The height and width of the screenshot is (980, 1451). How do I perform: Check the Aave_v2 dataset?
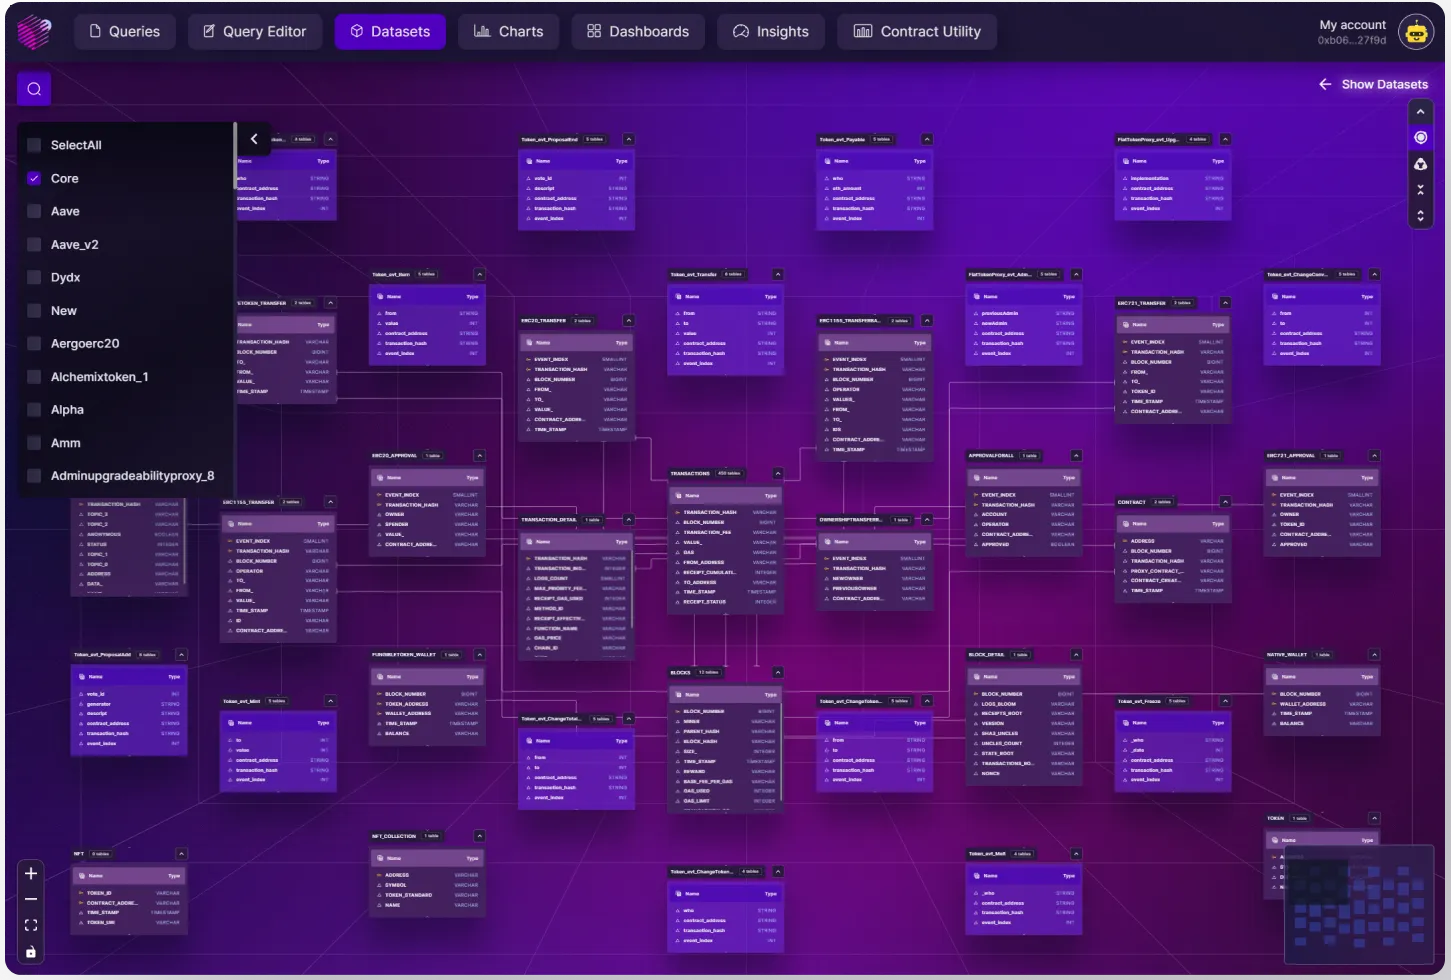35,244
